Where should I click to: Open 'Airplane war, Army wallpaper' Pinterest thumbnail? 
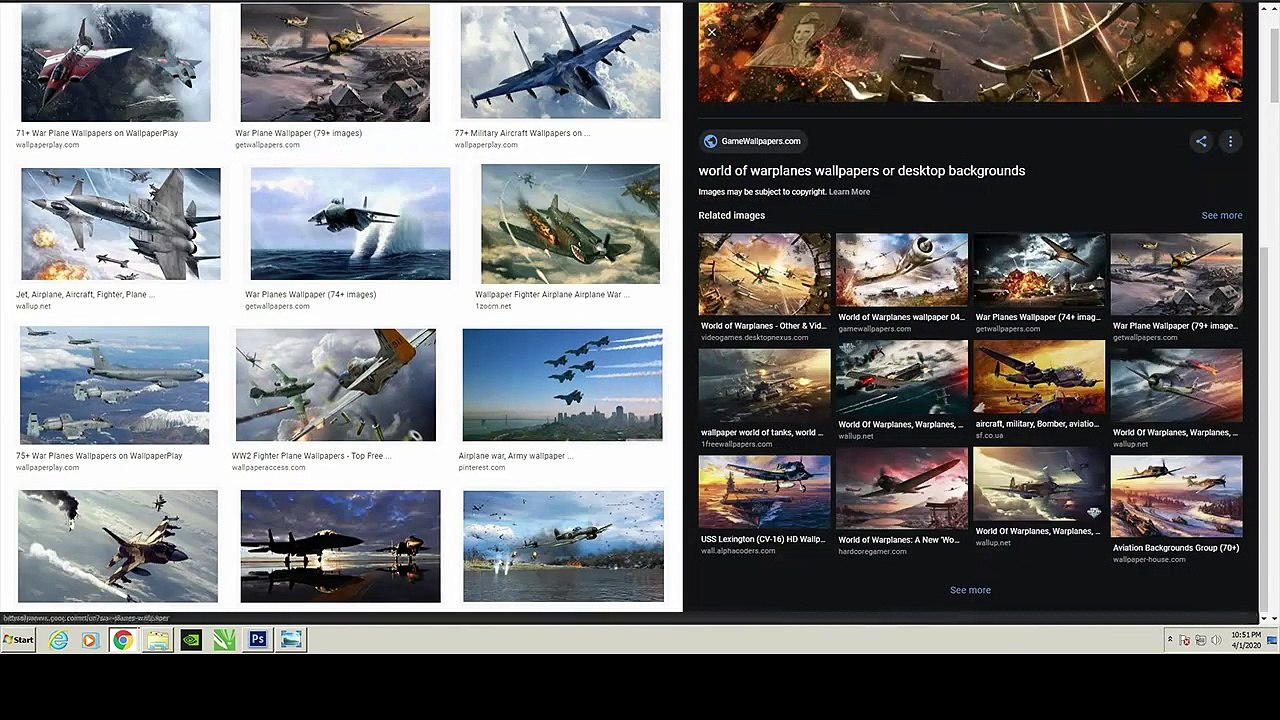pyautogui.click(x=562, y=385)
